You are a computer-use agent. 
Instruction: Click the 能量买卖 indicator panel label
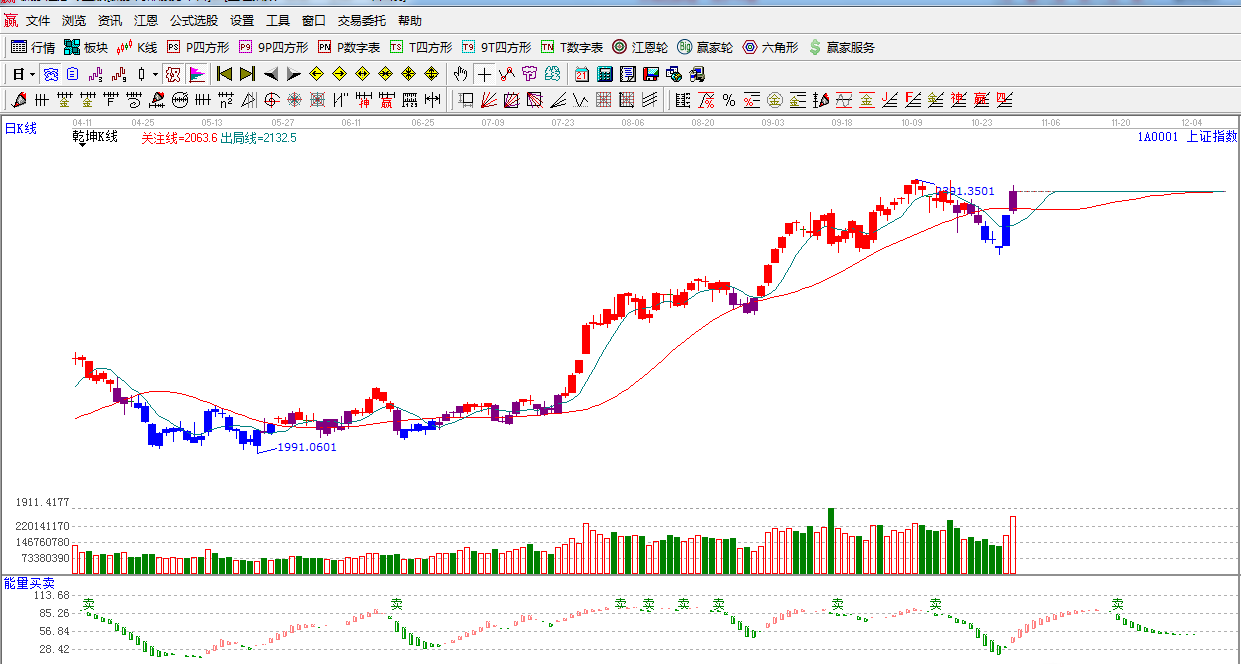(29, 582)
